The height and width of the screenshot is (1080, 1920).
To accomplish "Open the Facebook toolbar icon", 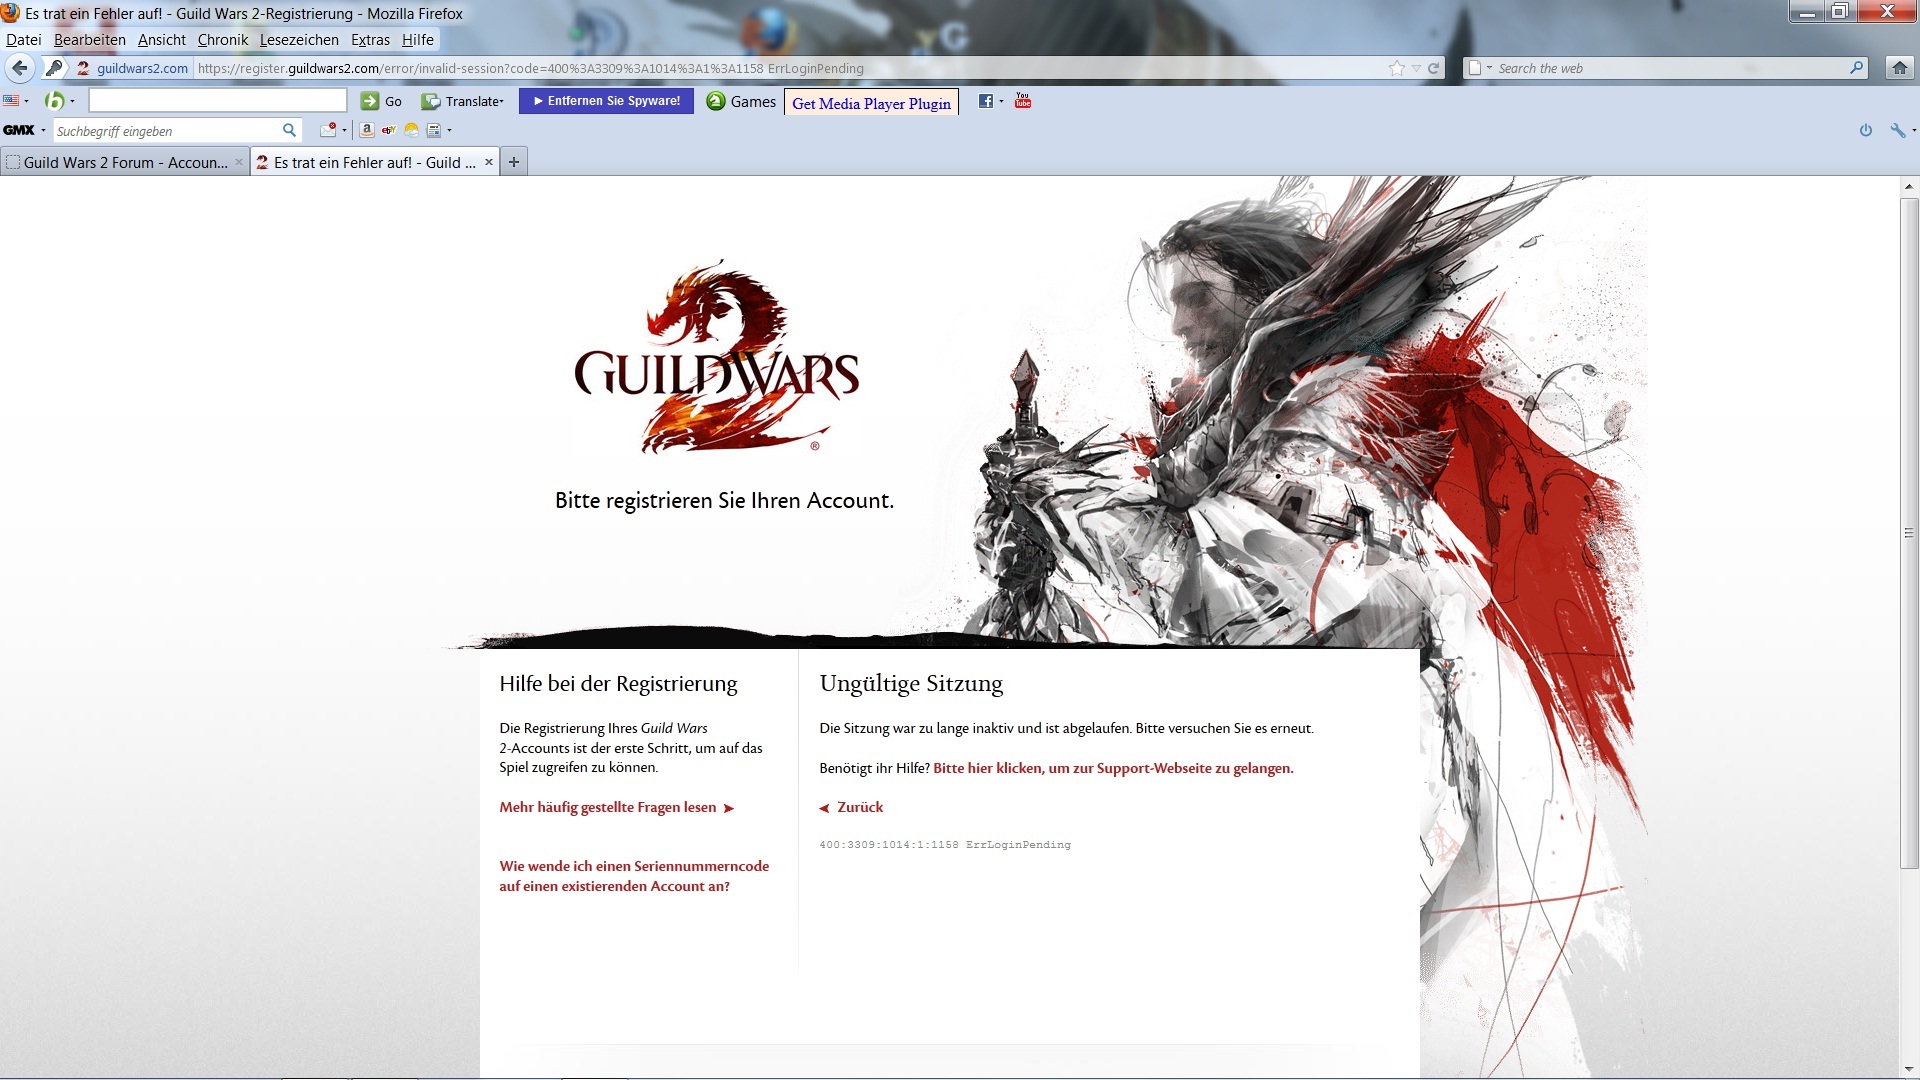I will (986, 101).
